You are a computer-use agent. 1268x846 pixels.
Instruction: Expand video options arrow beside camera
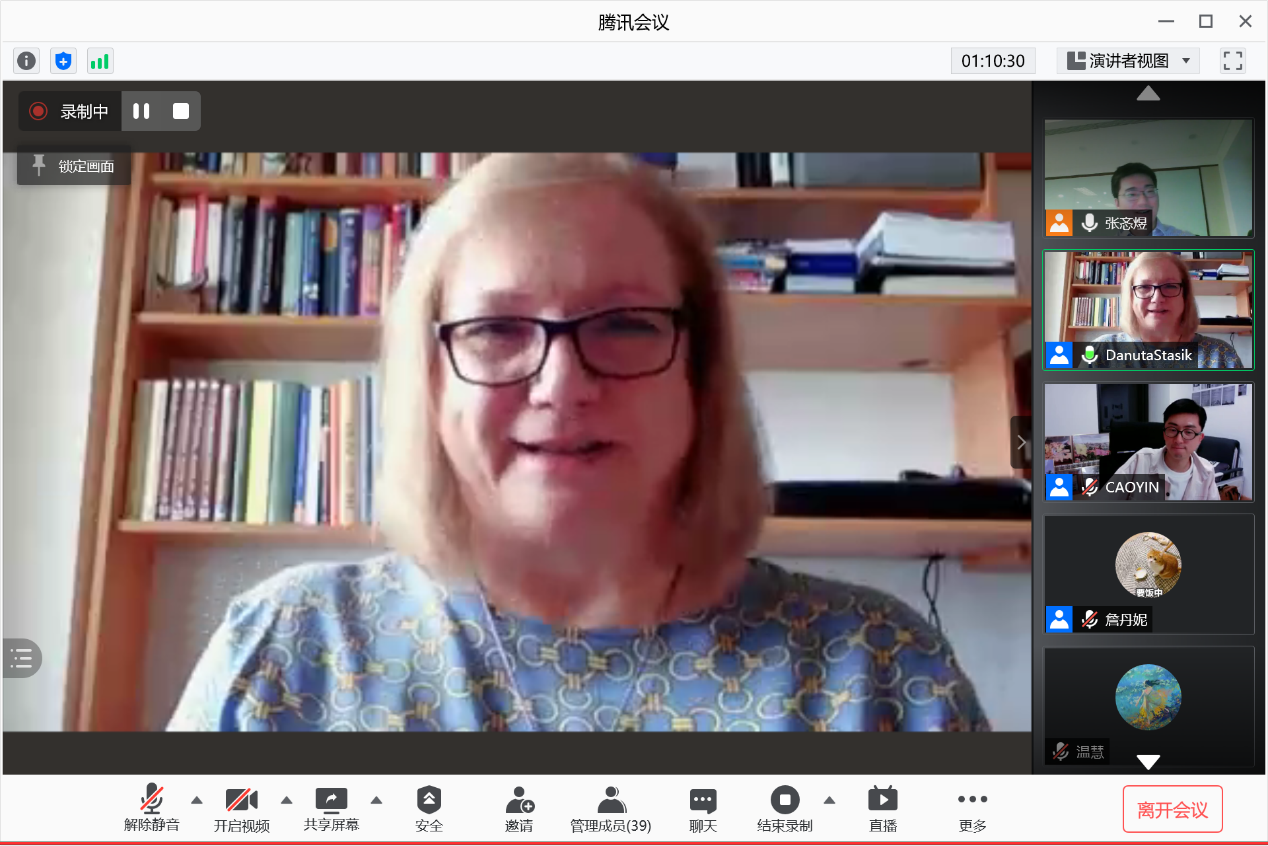(x=287, y=800)
